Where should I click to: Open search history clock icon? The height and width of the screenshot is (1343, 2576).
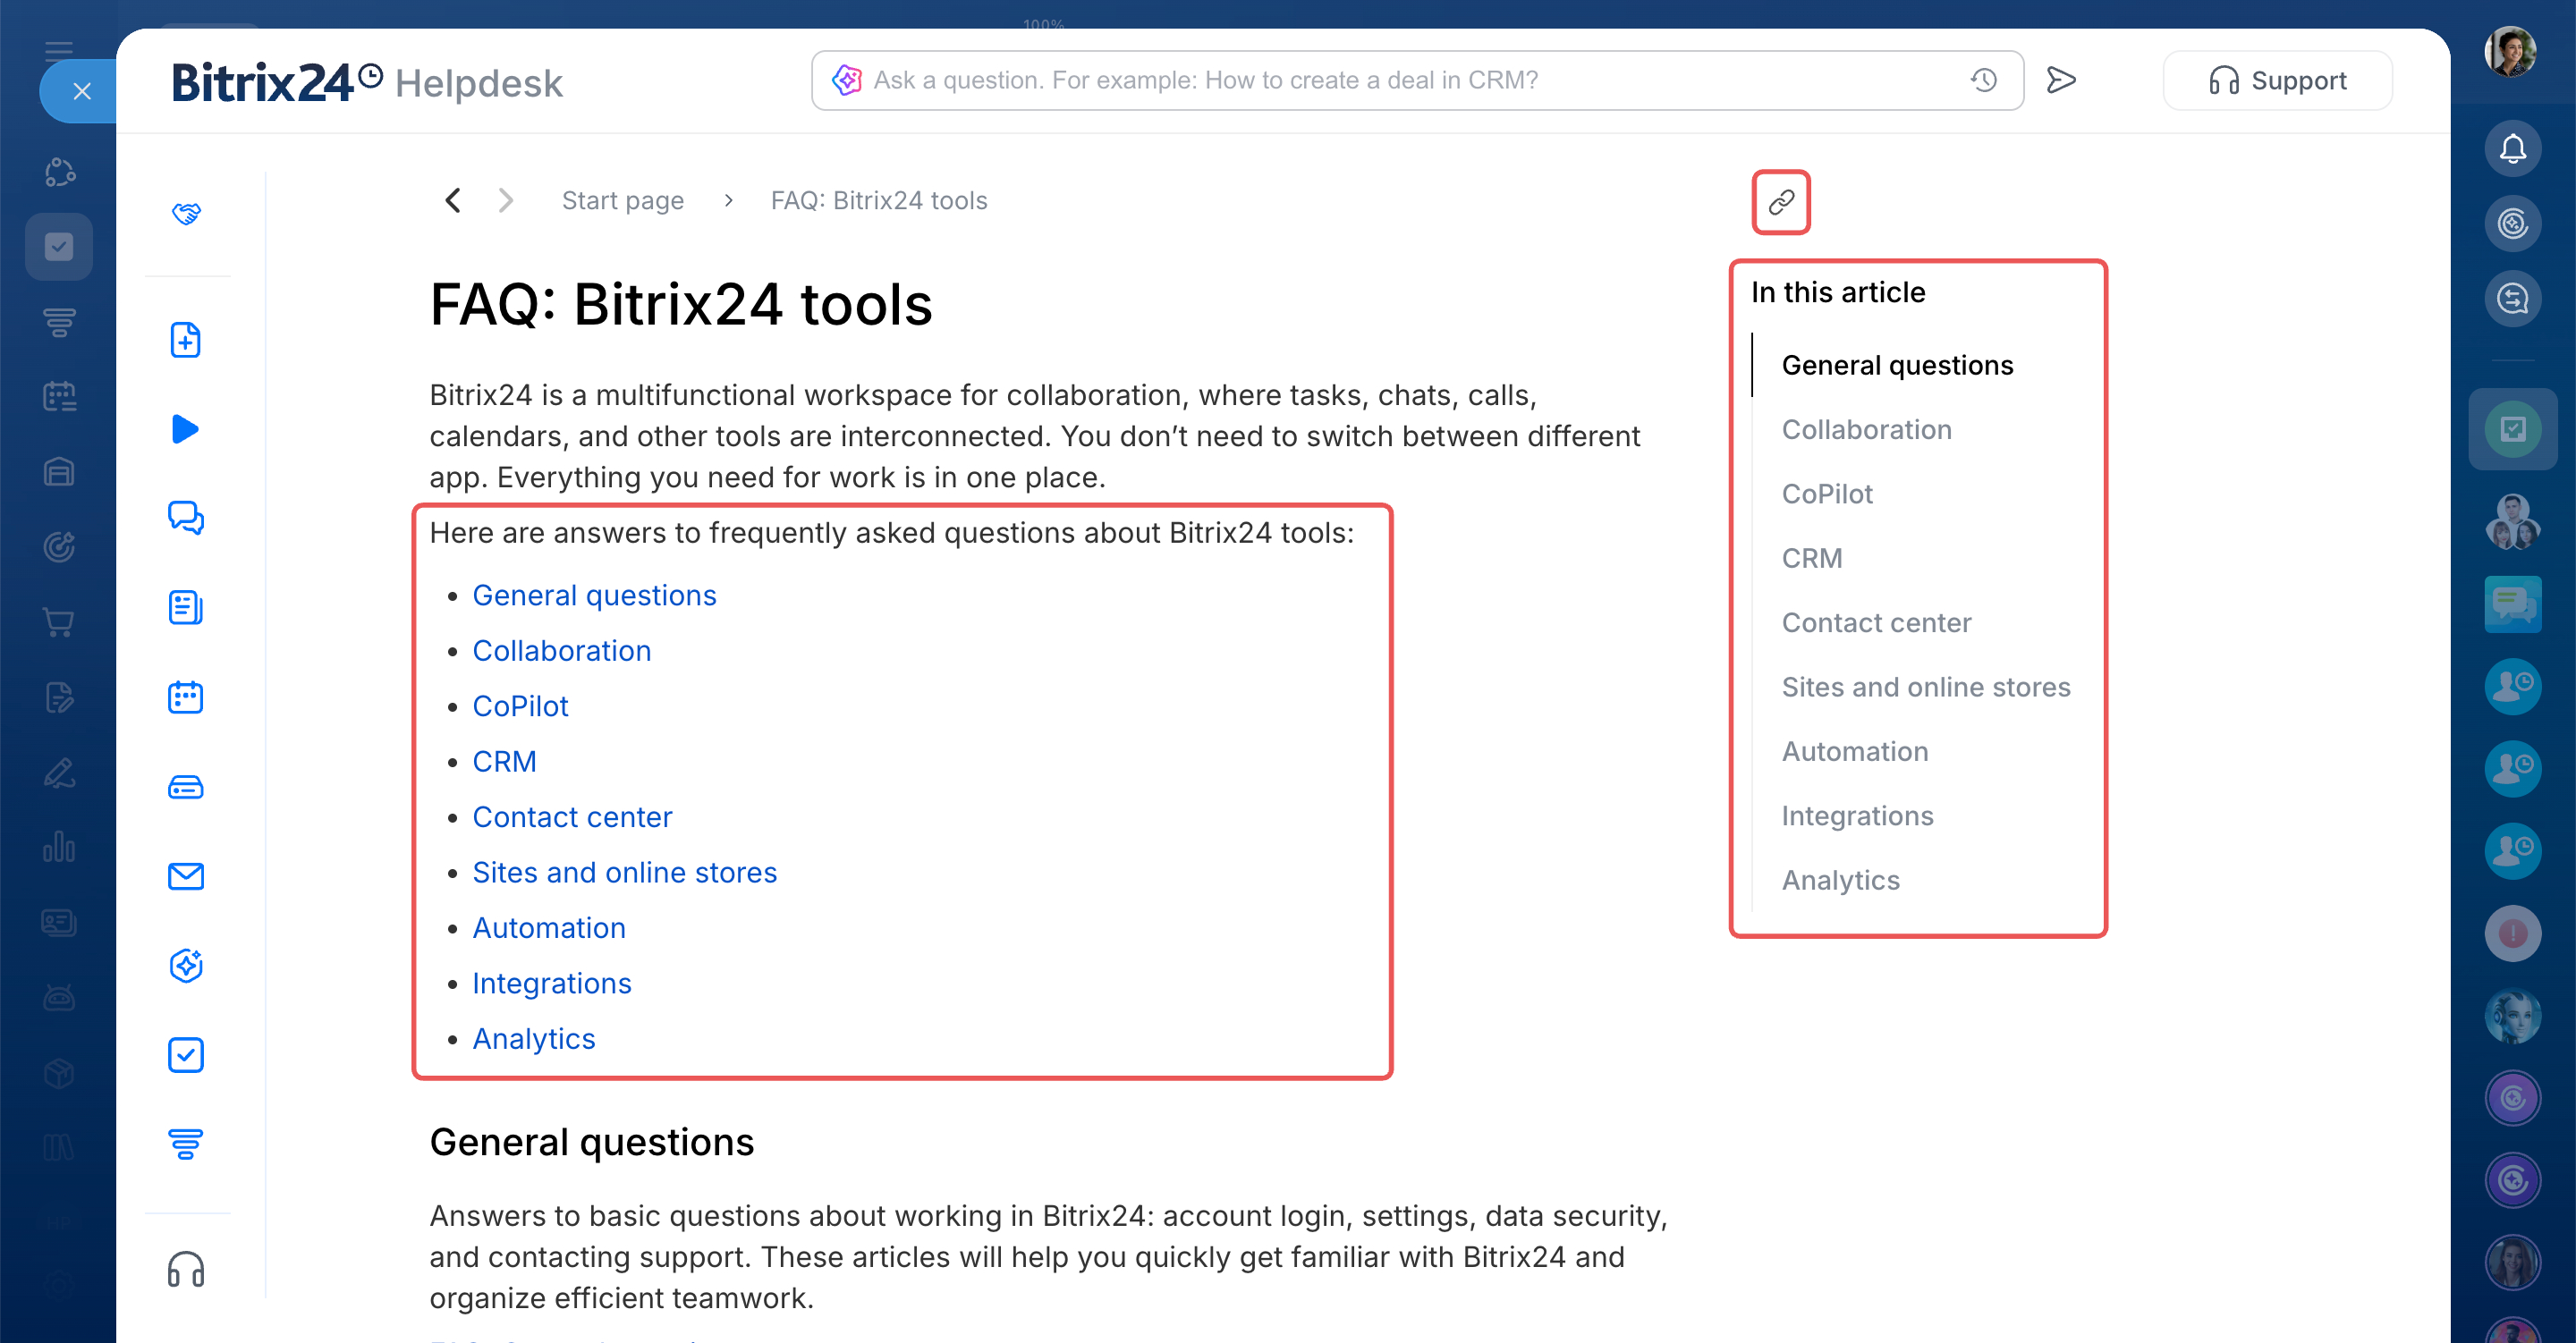point(1984,80)
